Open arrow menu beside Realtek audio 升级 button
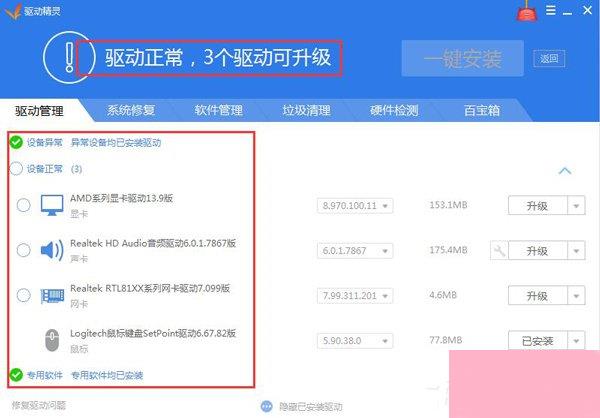Screen dimensions: 600x418 pos(576,251)
